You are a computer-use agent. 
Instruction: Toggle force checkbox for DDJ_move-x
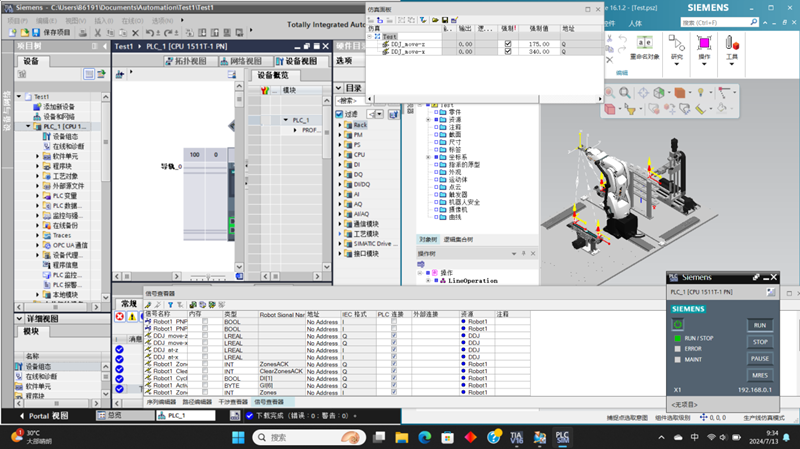(x=508, y=52)
